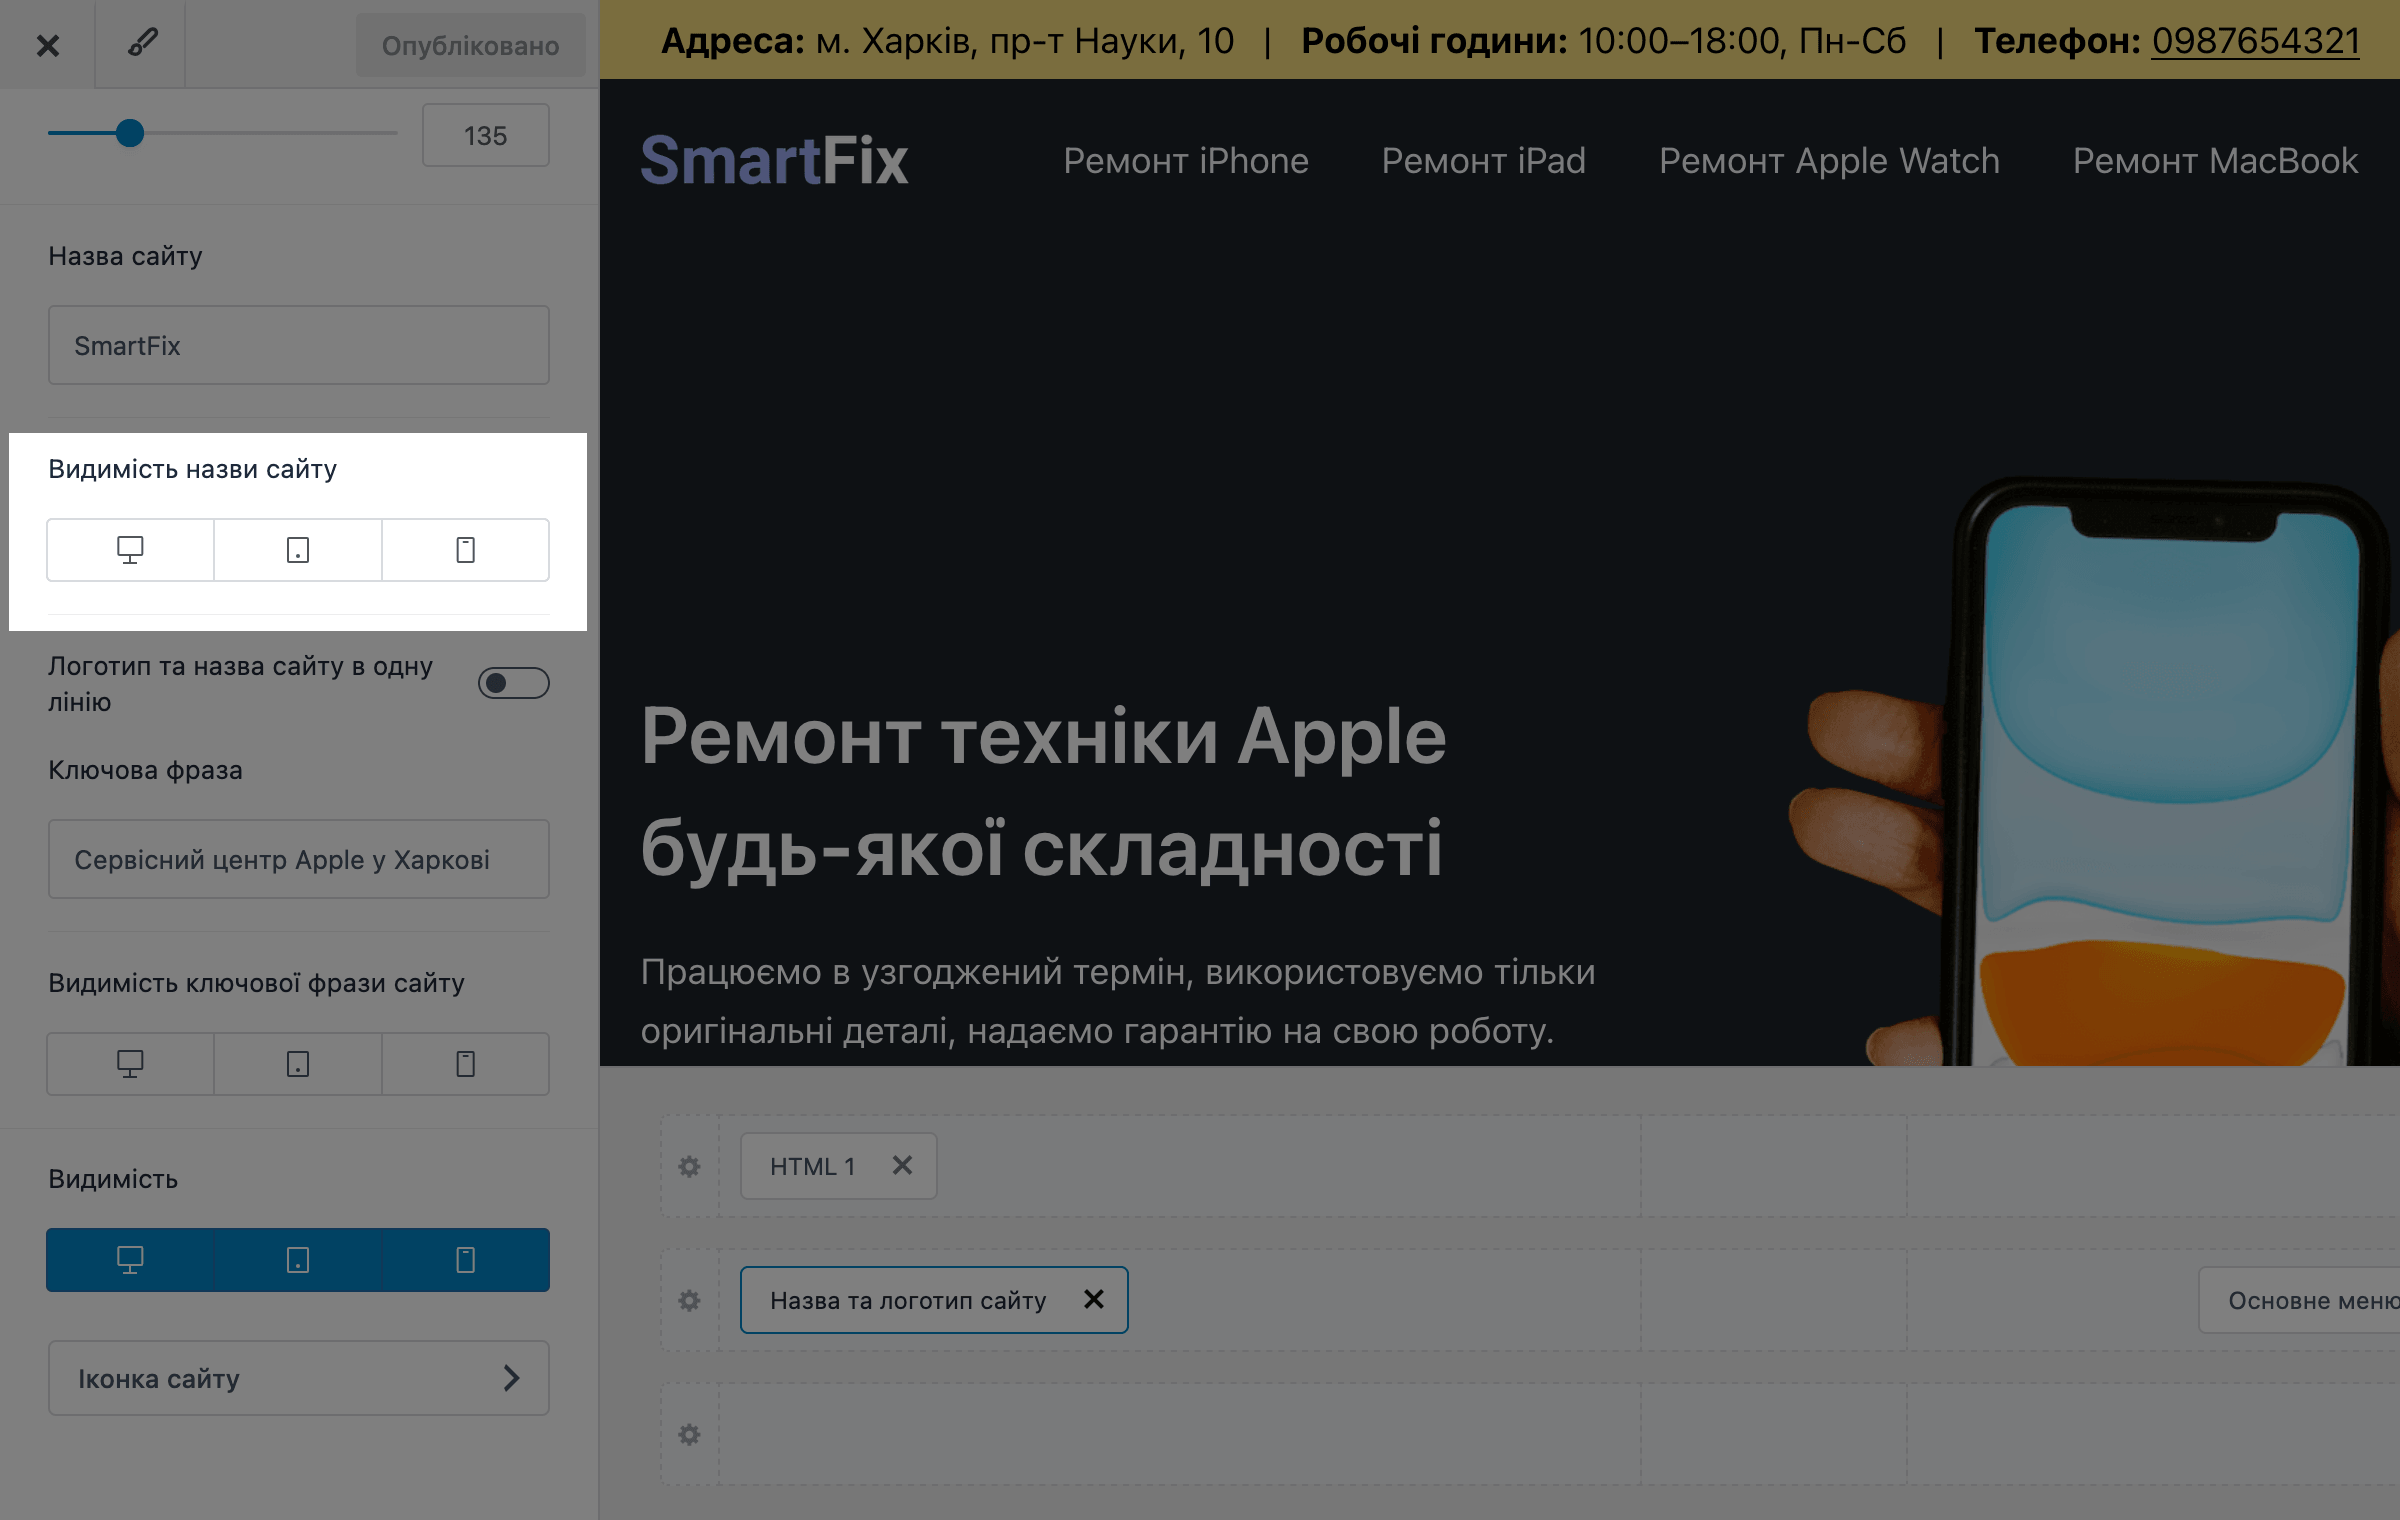Screen dimensions: 2400x1520
Task: Click the Робочі години text in top bar
Action: [x=1435, y=41]
